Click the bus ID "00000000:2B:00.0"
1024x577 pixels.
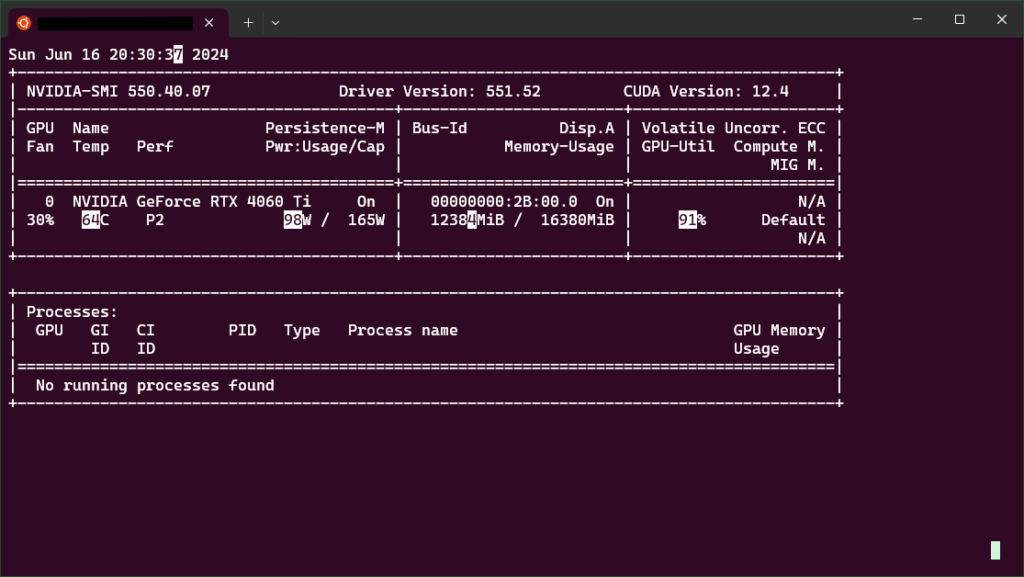[x=504, y=202]
